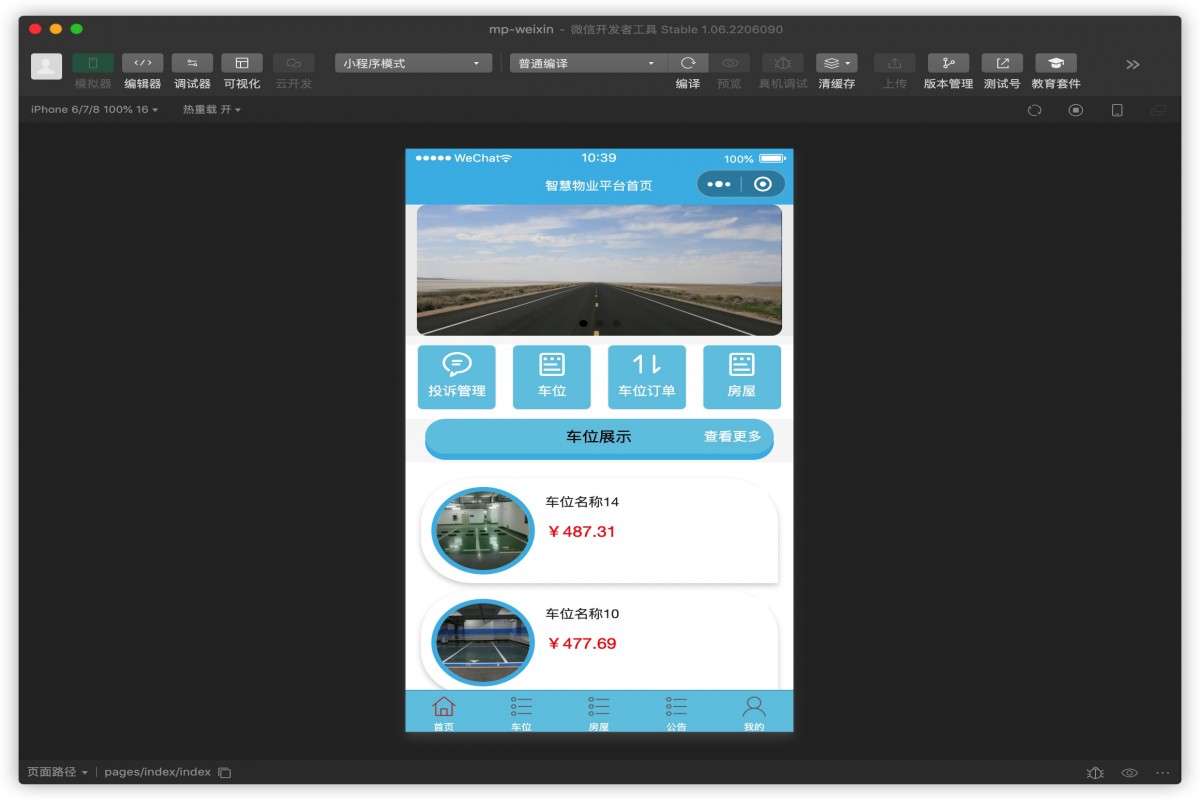Open the 公告 tab at the bottom
1200x800 pixels.
pos(678,711)
